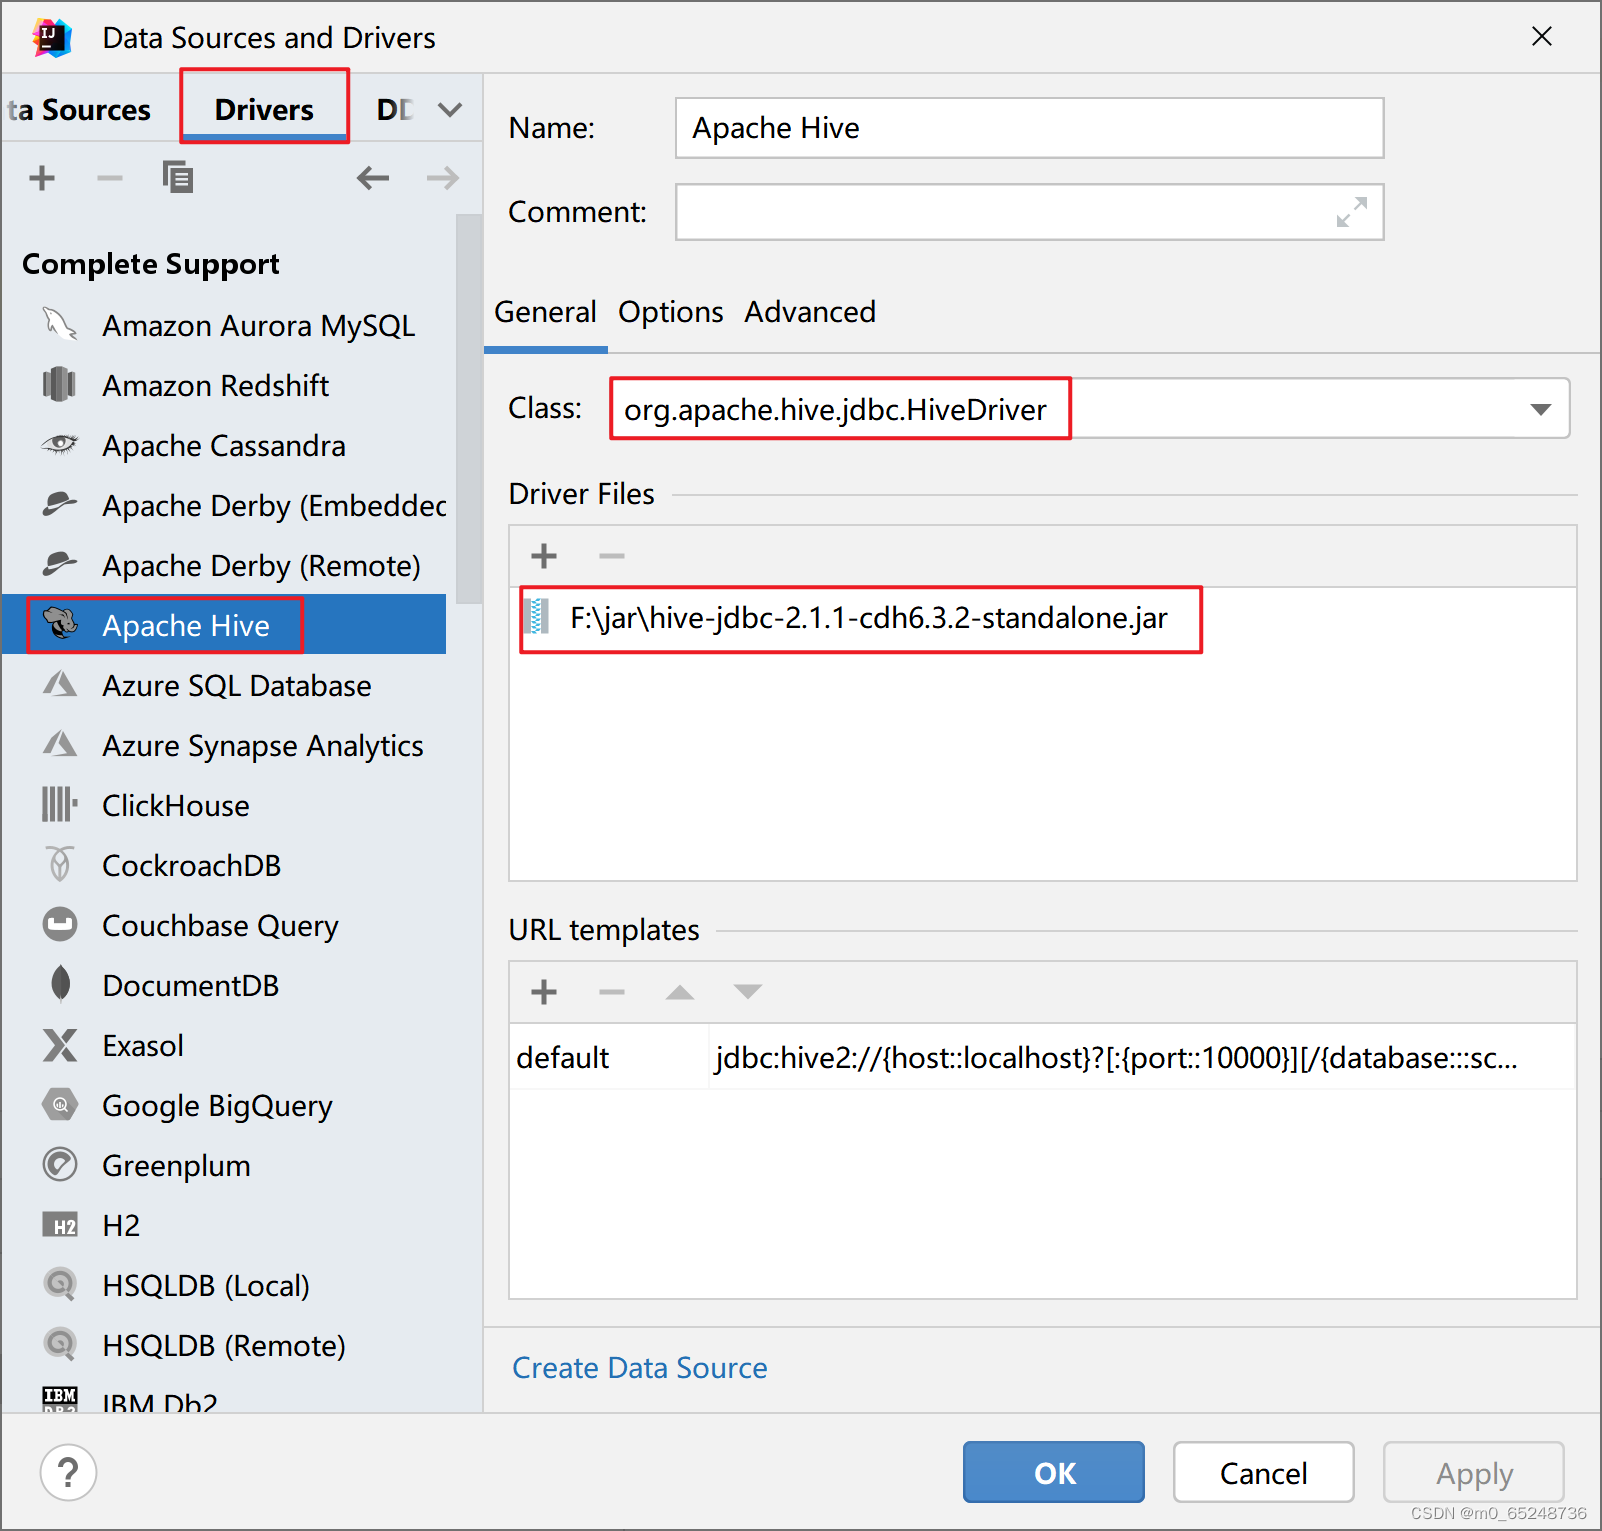Click the Create Data Source link
Viewport: 1602px width, 1531px height.
tap(640, 1368)
